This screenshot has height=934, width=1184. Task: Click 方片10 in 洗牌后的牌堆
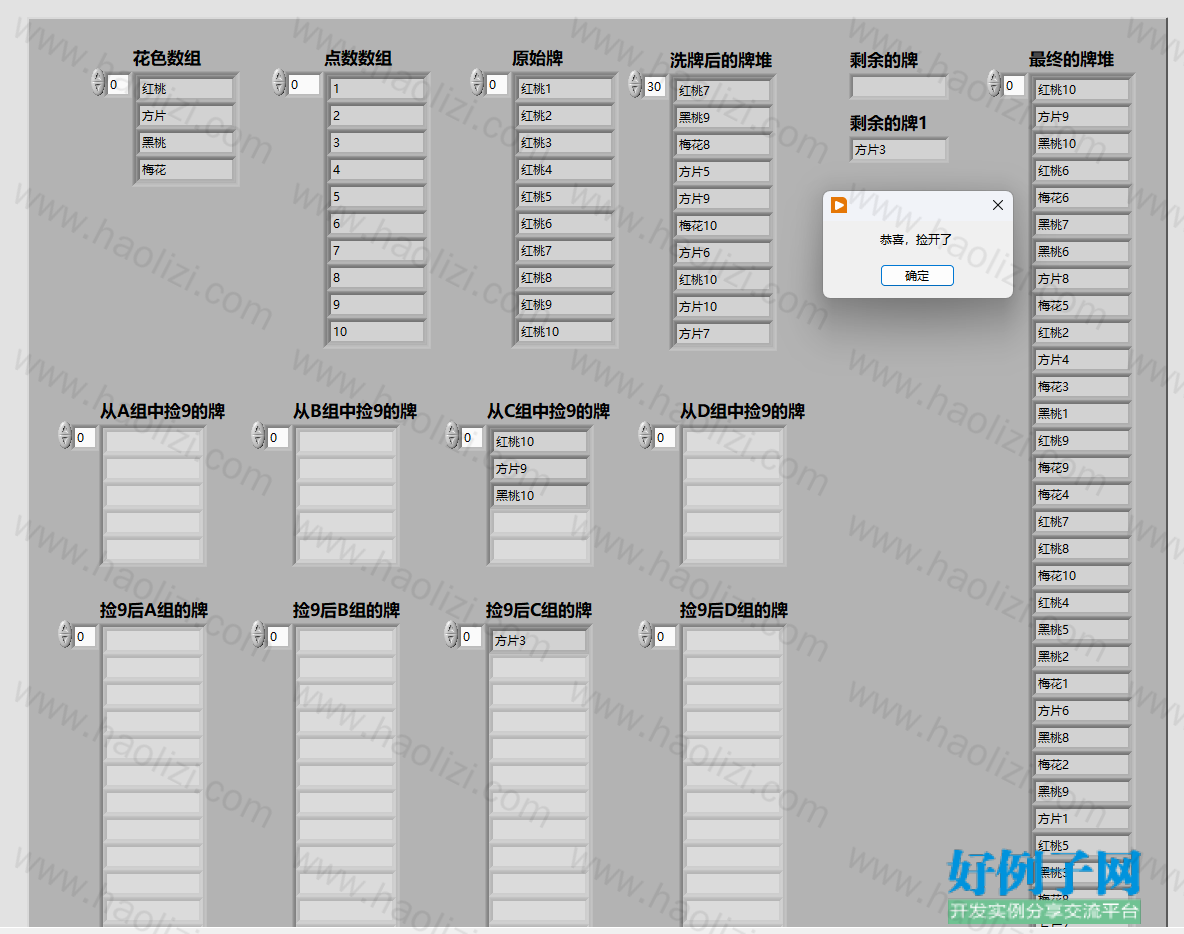pos(723,307)
